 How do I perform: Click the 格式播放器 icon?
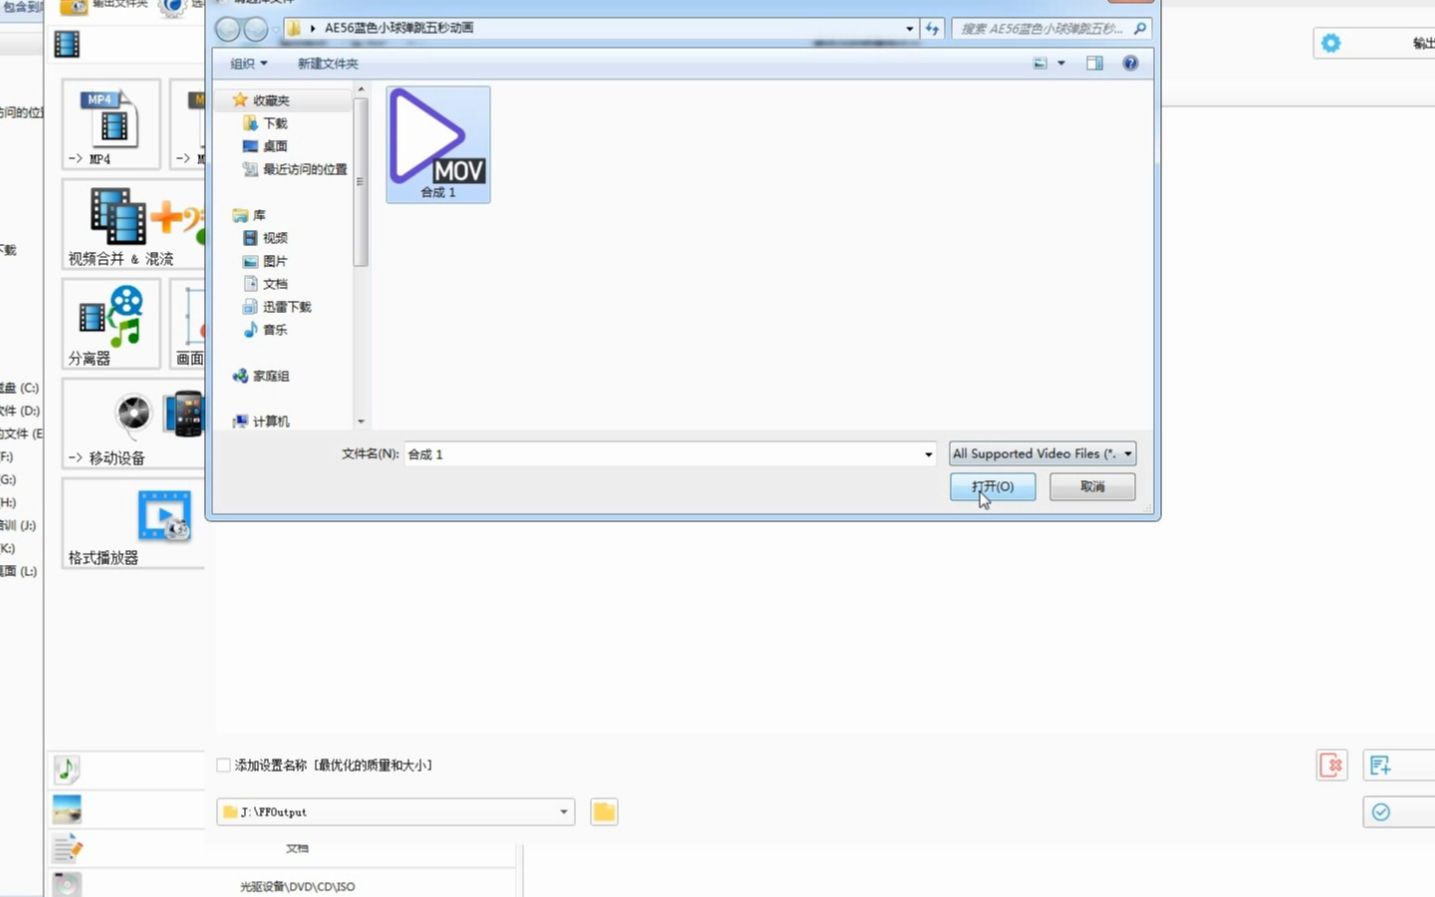click(133, 524)
